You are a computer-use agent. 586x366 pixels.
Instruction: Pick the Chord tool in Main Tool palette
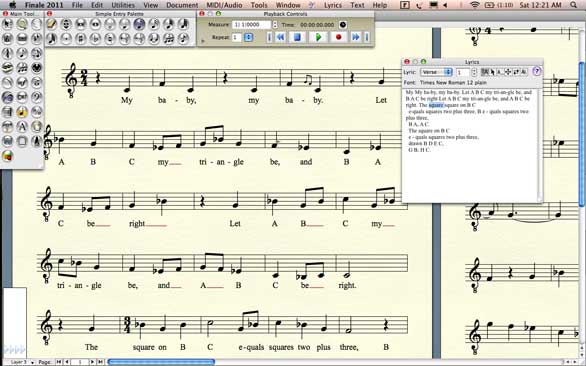tap(22, 97)
